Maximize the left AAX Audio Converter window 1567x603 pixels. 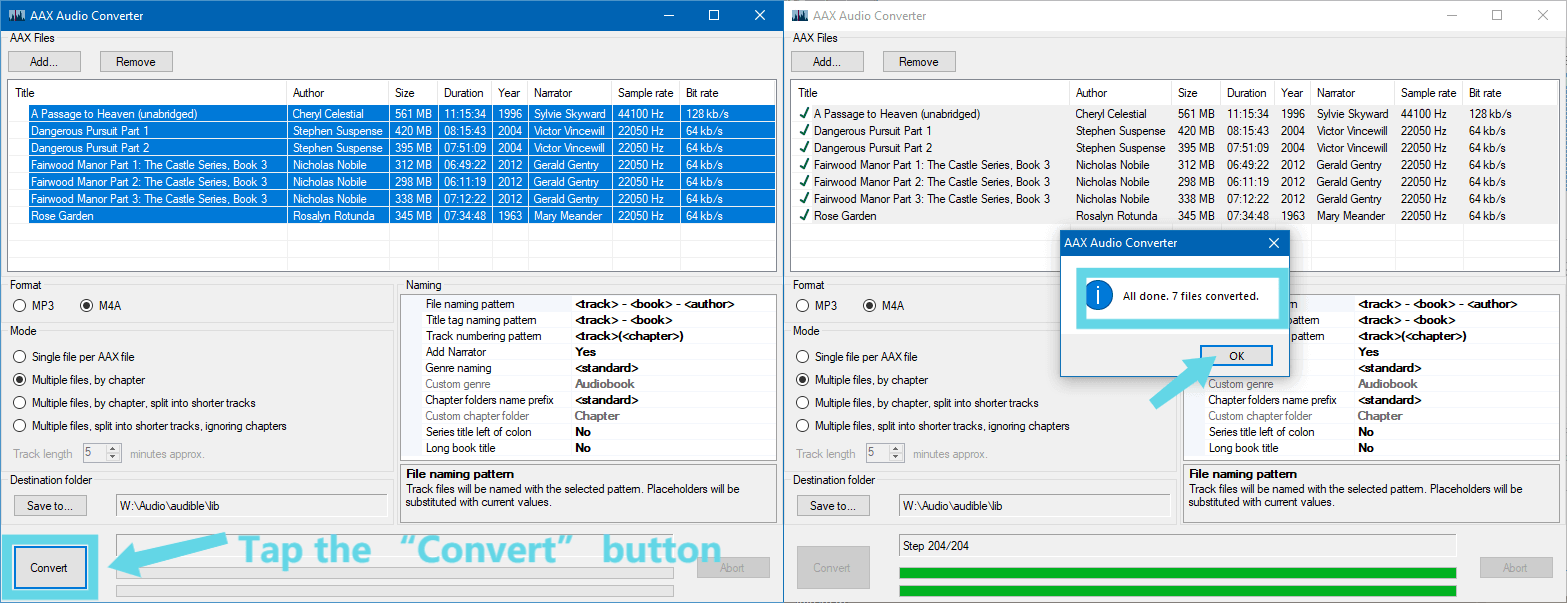coord(714,15)
